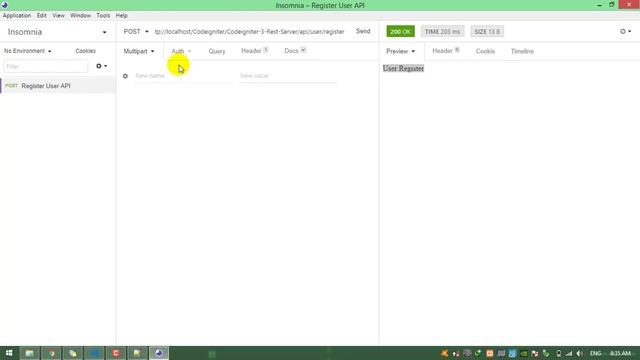The image size is (640, 360).
Task: Click the NVIDIA tray icon
Action: [x=523, y=353]
